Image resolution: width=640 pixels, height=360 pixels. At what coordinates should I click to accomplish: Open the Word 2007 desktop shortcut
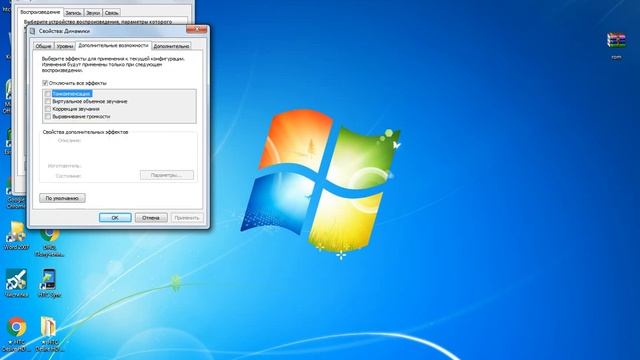pyautogui.click(x=16, y=236)
